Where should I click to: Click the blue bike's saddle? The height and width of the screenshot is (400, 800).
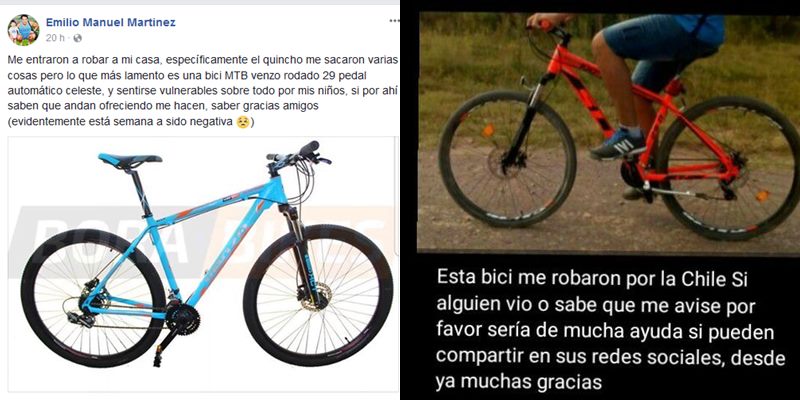click(x=130, y=161)
